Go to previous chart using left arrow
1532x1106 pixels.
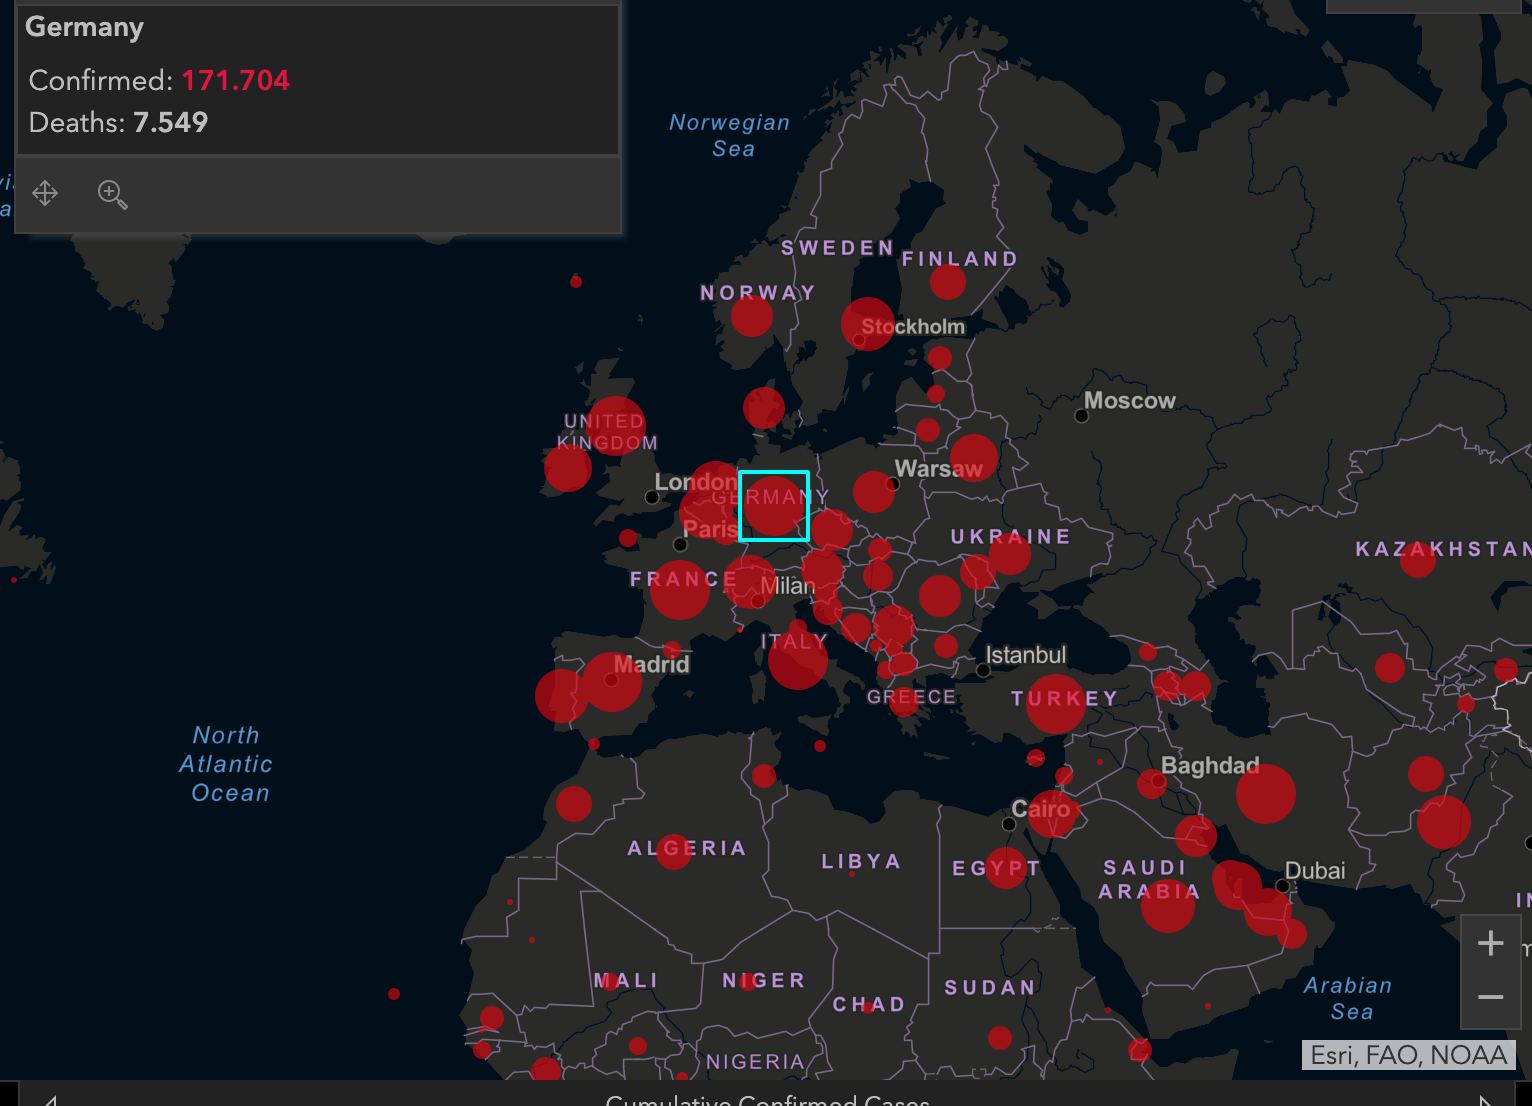pyautogui.click(x=50, y=1099)
